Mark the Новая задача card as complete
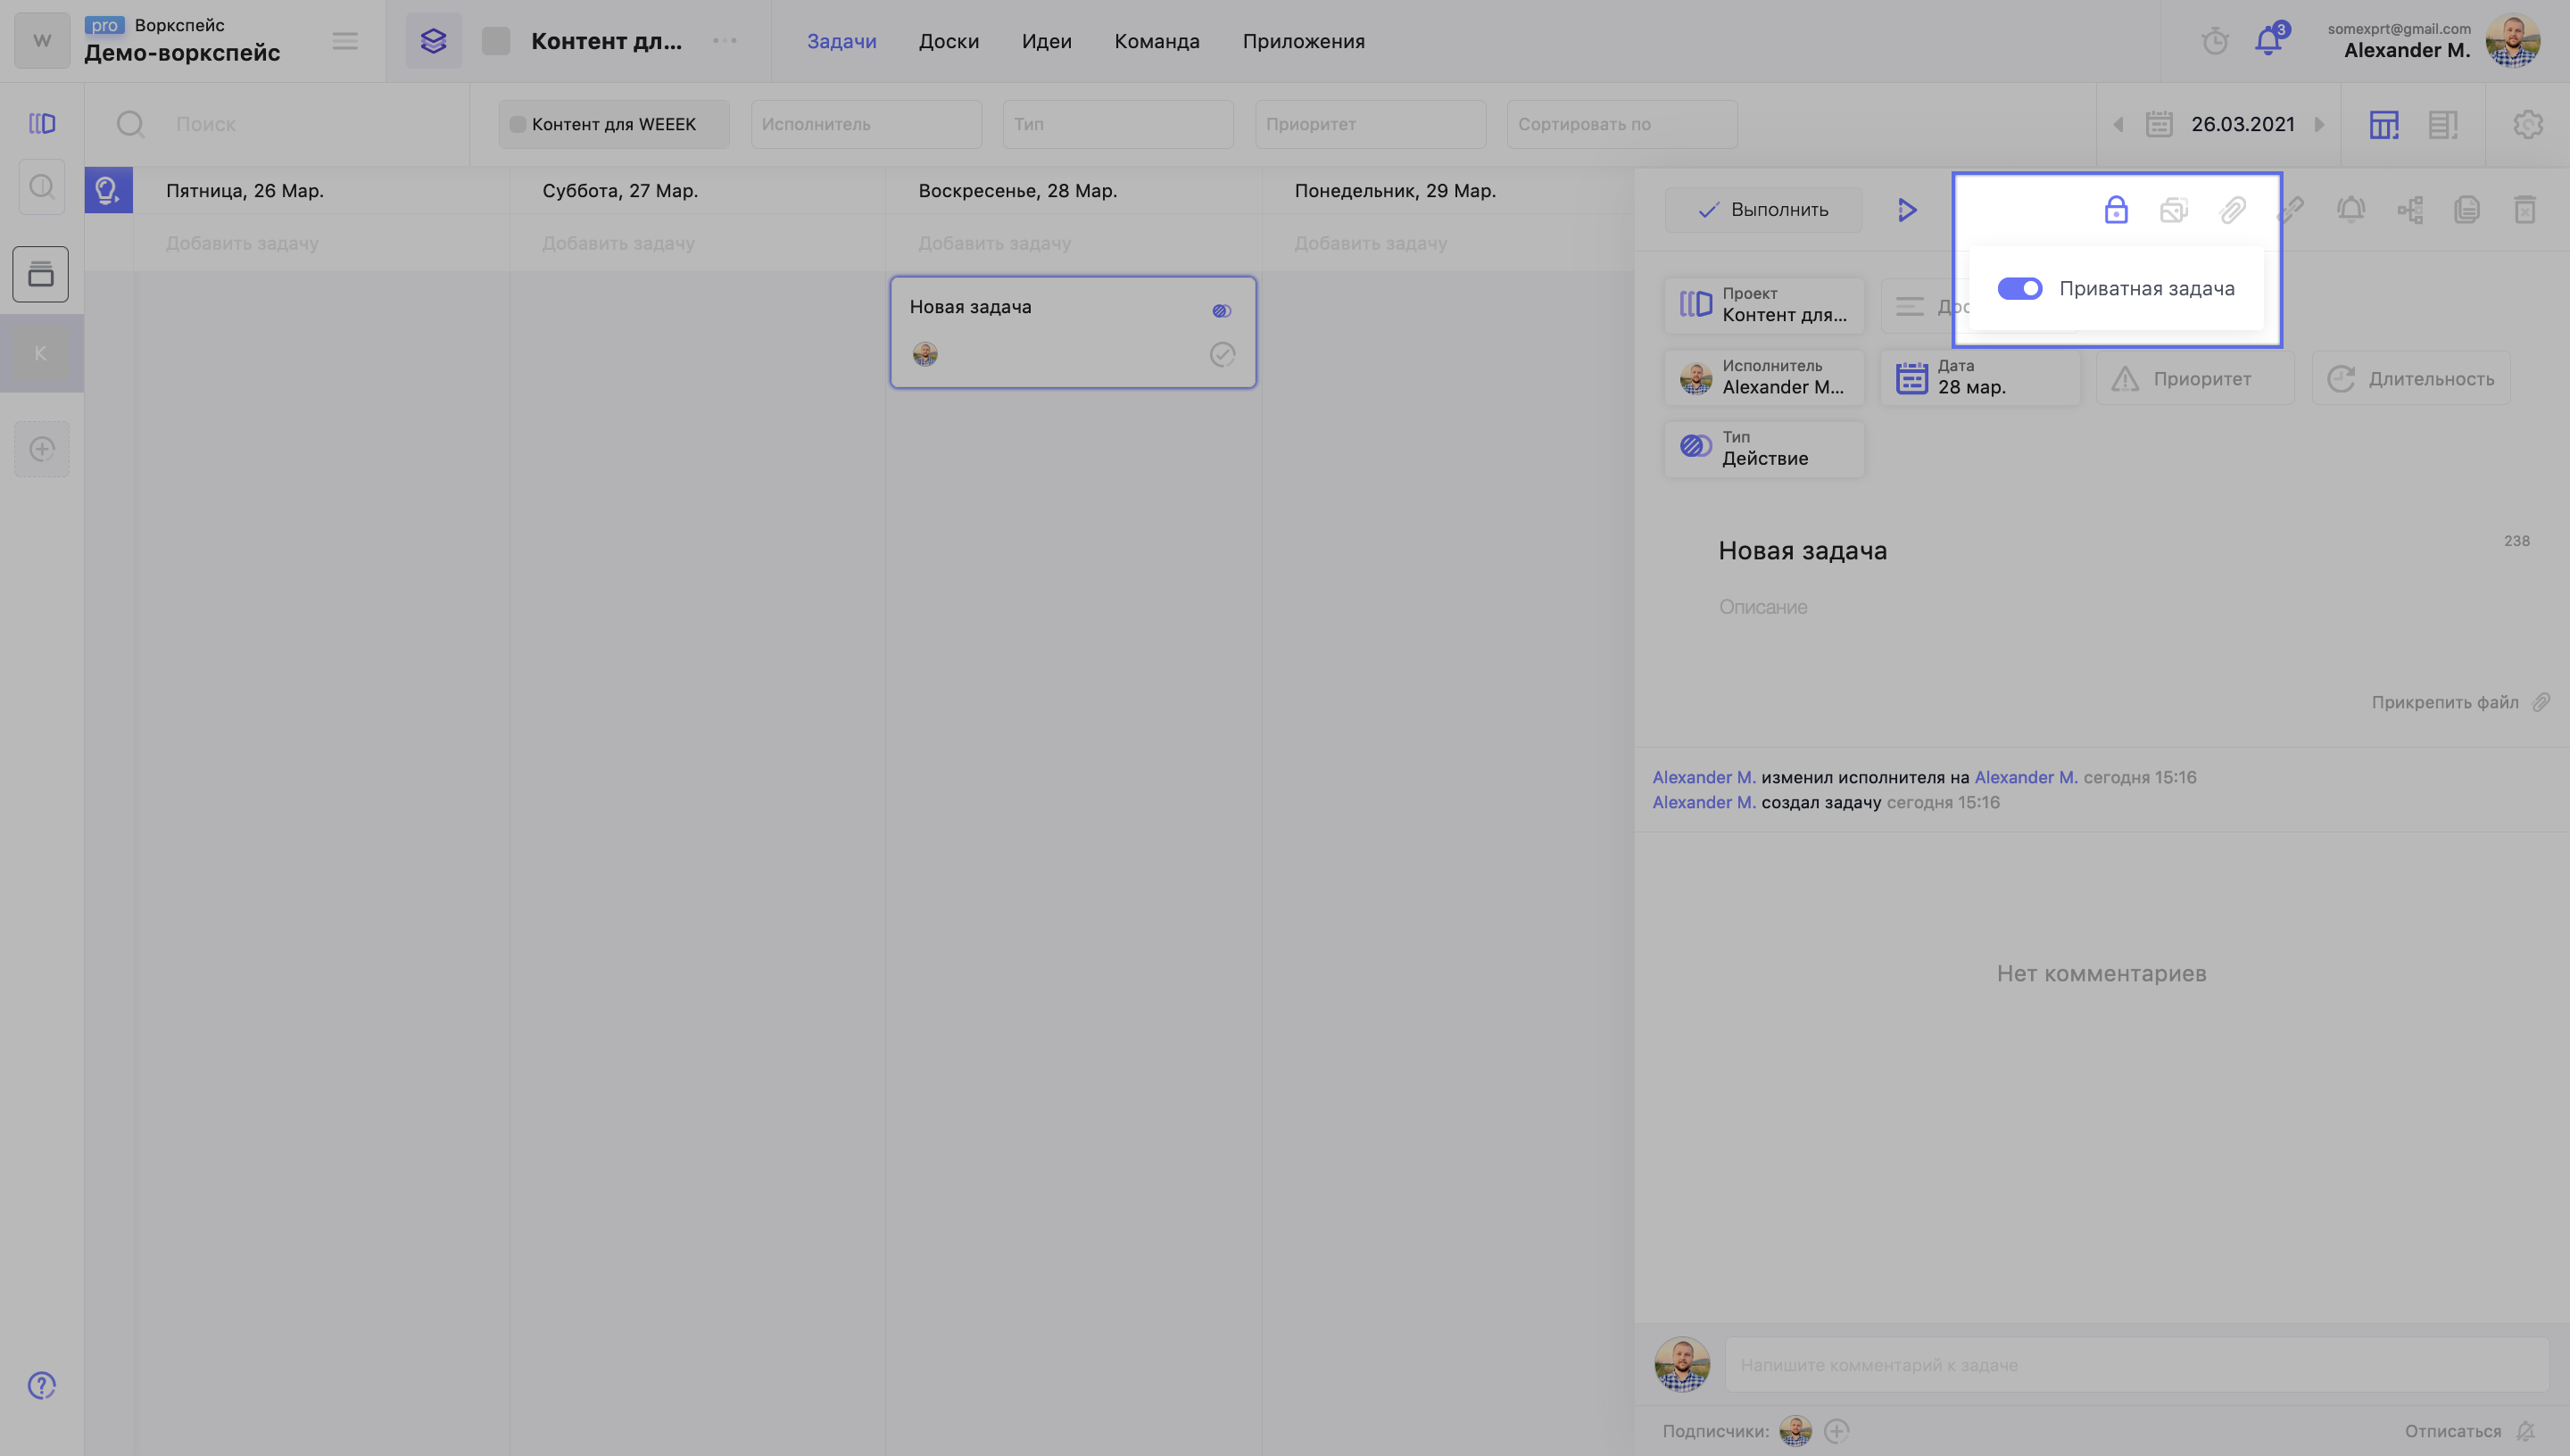The width and height of the screenshot is (2570, 1456). (x=1222, y=354)
